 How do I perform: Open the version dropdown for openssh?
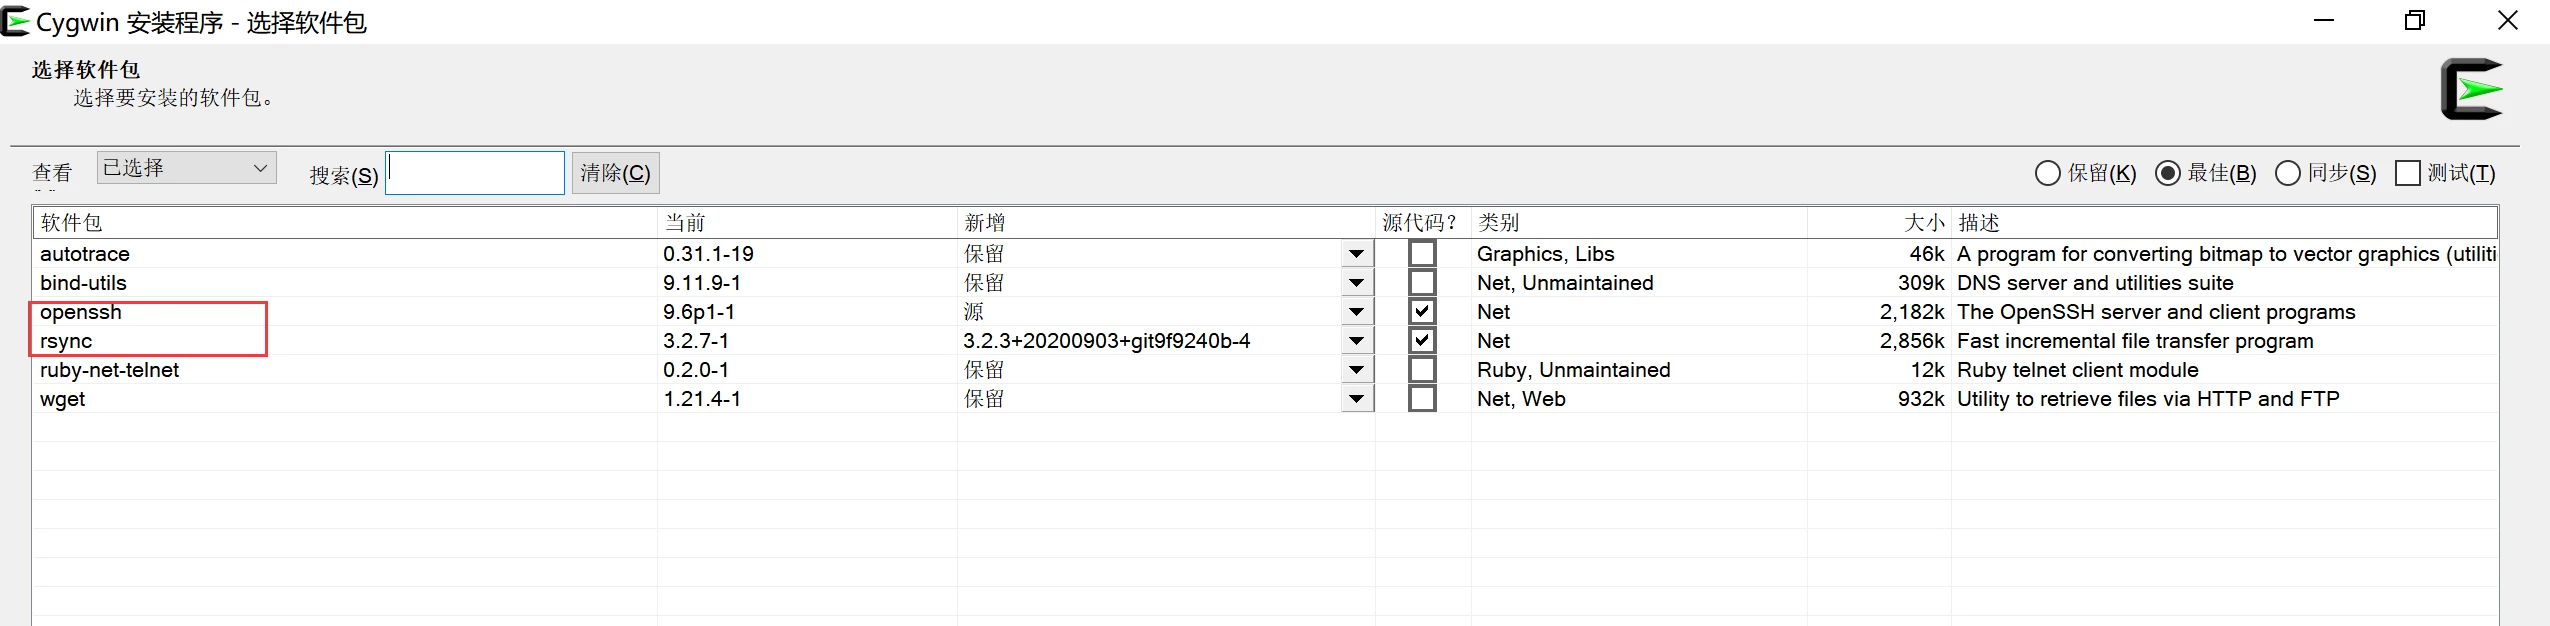1356,312
